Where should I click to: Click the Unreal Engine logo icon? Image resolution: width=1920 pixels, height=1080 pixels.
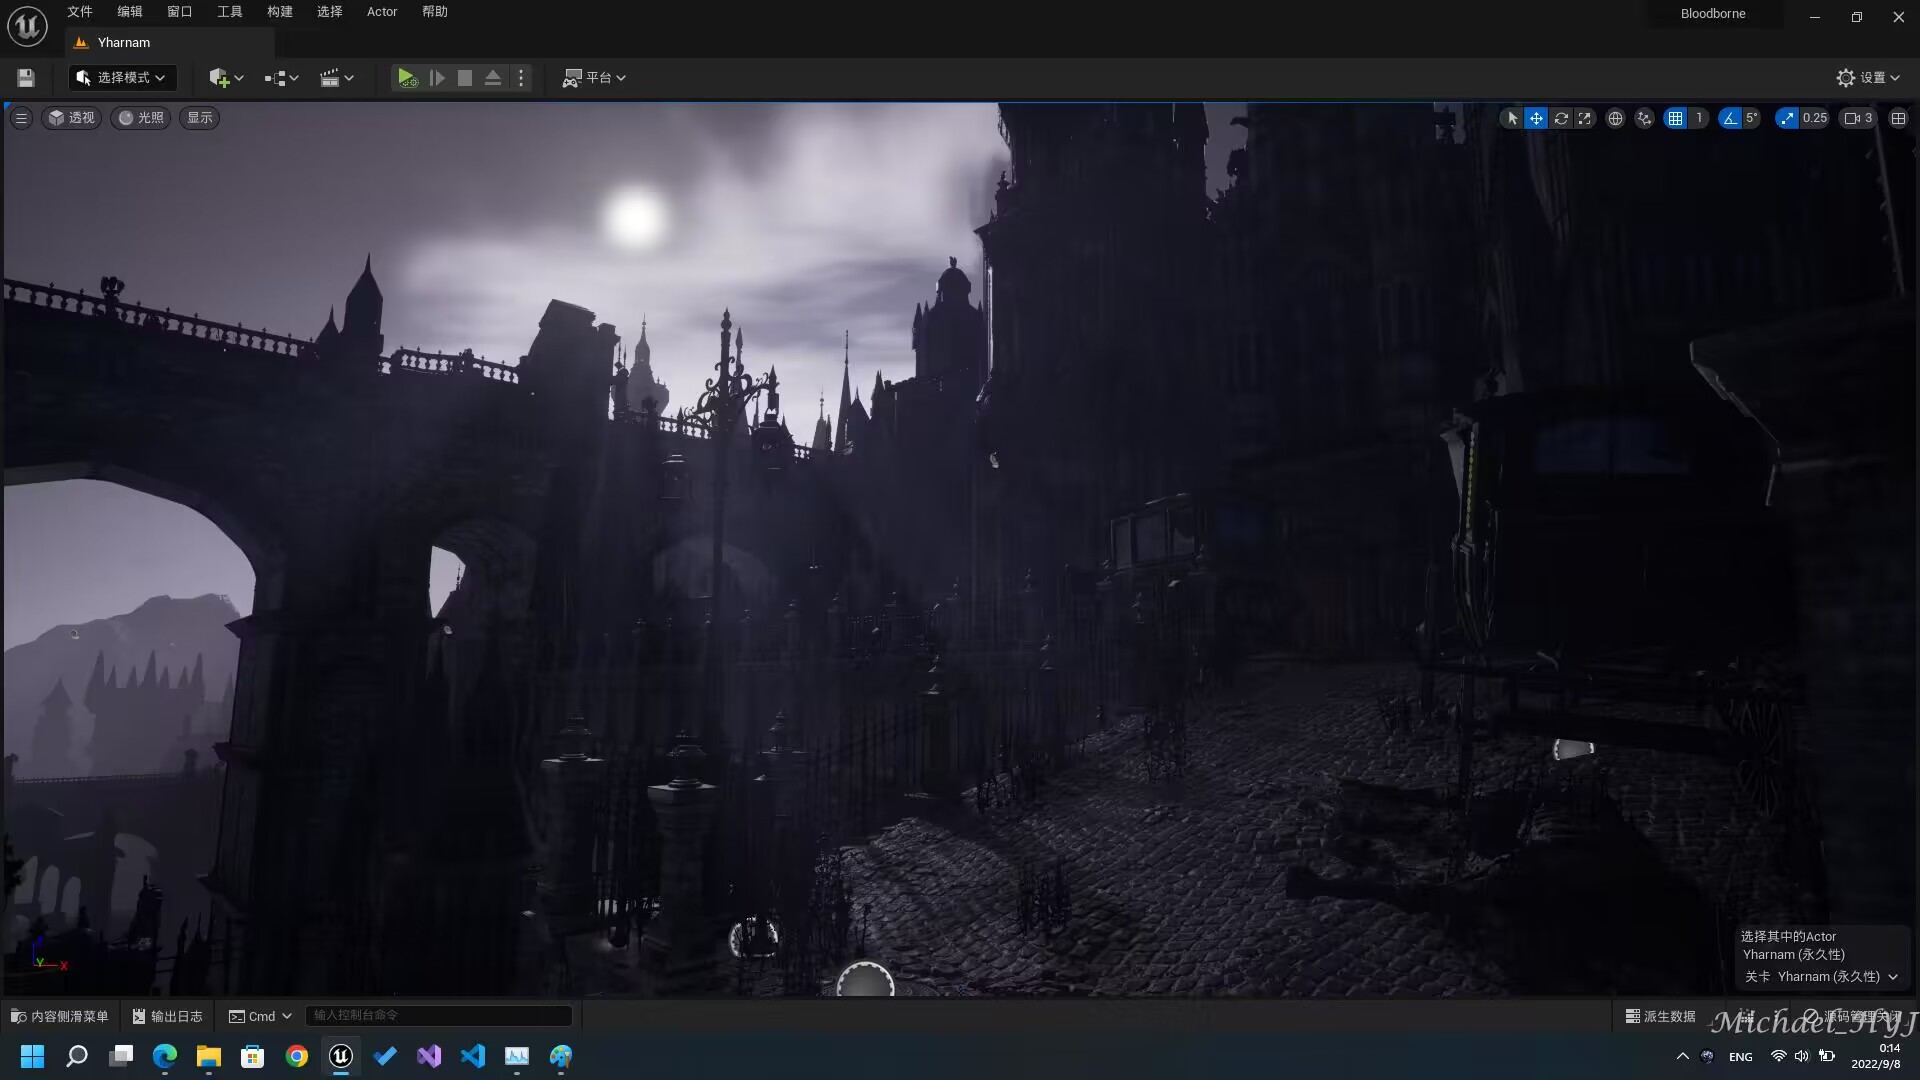[27, 26]
